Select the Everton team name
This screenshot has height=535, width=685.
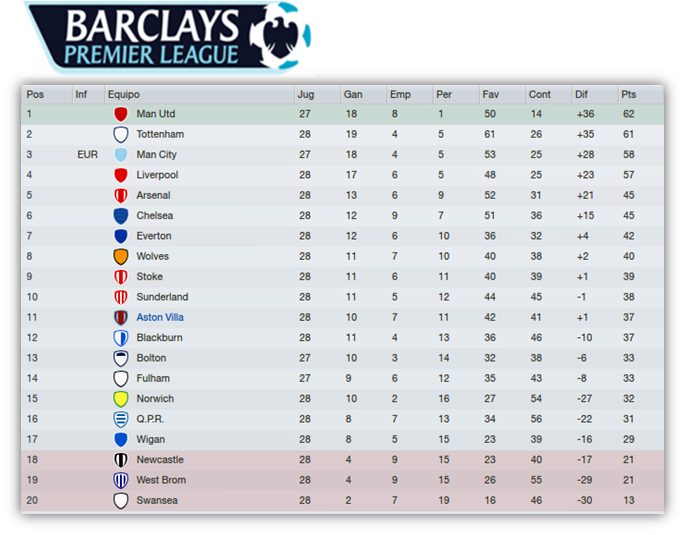(x=154, y=236)
